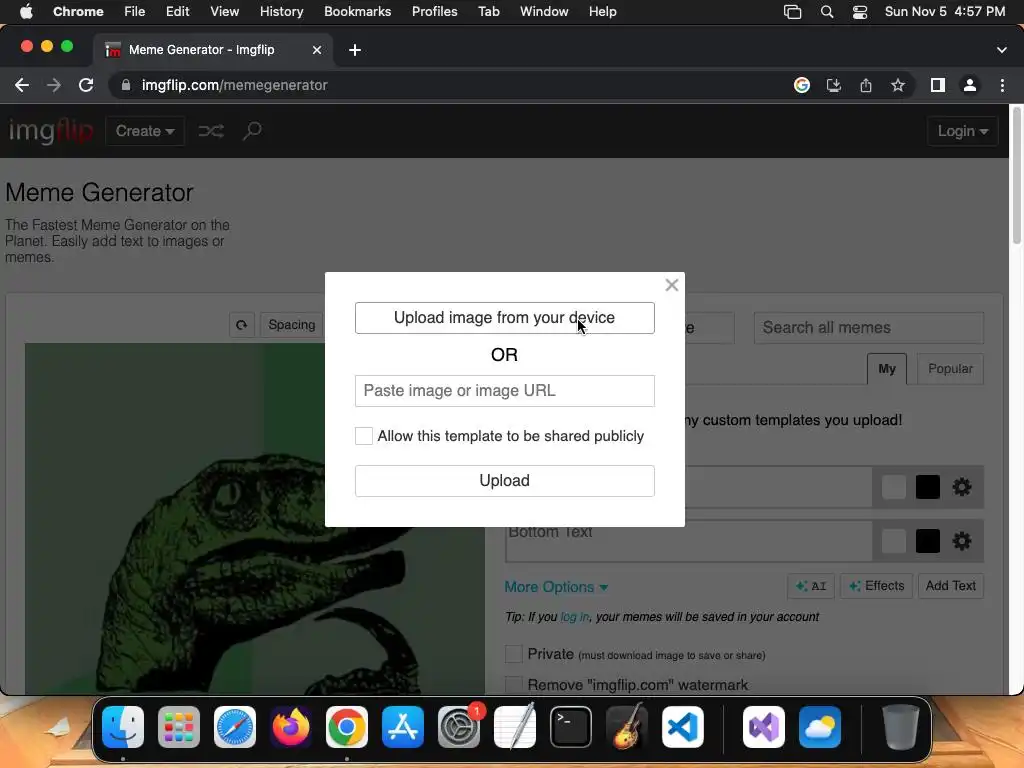Image resolution: width=1024 pixels, height=768 pixels.
Task: Click the Spacing button
Action: [291, 325]
